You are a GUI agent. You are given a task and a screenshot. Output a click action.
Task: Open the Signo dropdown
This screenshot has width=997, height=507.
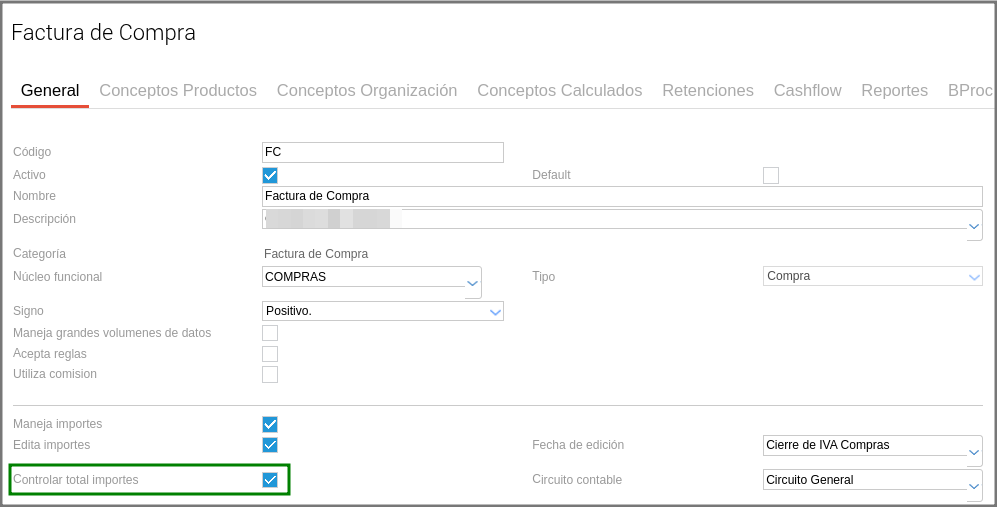(x=494, y=312)
